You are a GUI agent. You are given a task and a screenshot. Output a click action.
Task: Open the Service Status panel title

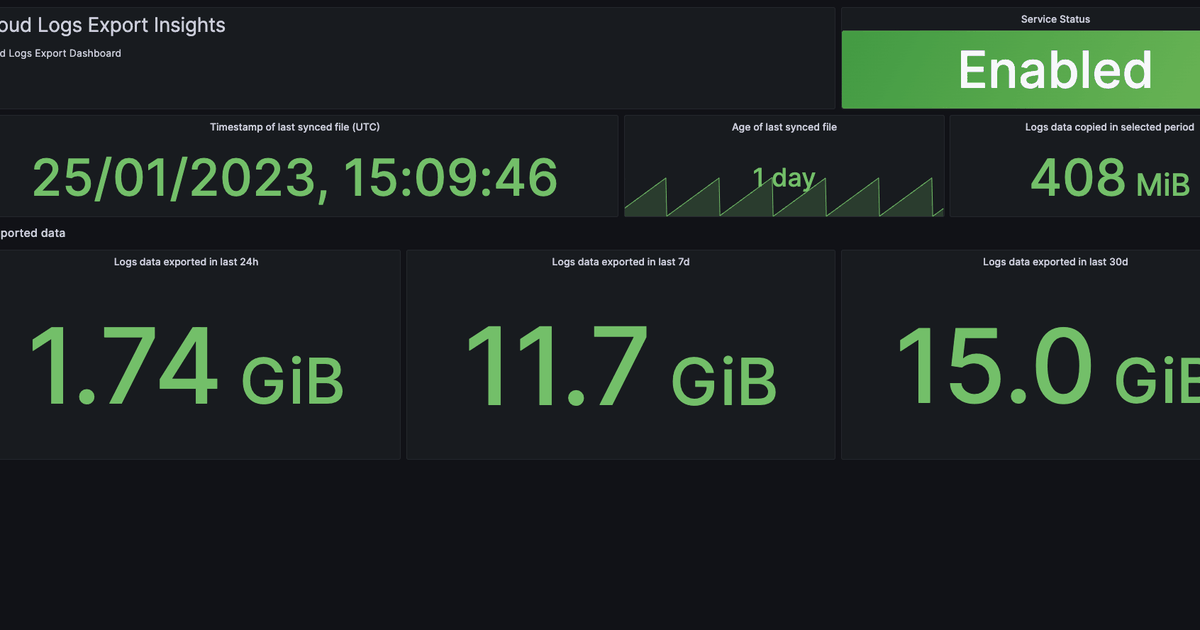click(x=1055, y=19)
